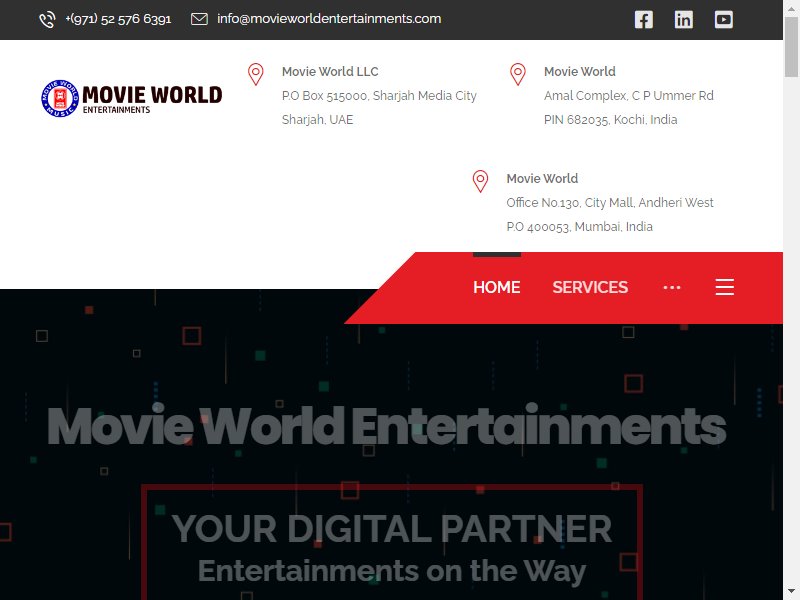Click the "YOUR DIGITAL PARTNER" headline
The height and width of the screenshot is (600, 800).
pyautogui.click(x=391, y=528)
